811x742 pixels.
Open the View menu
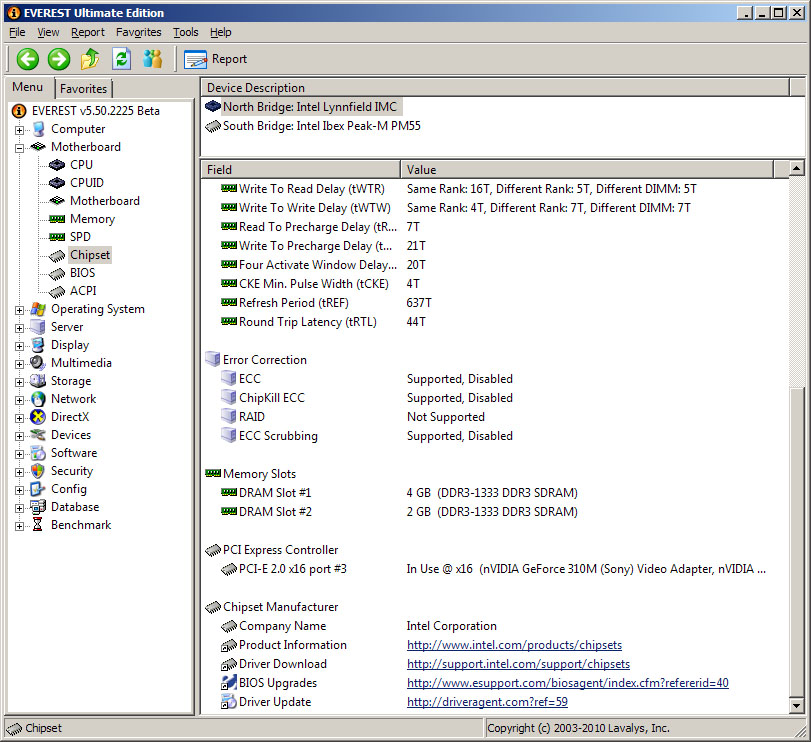[48, 32]
